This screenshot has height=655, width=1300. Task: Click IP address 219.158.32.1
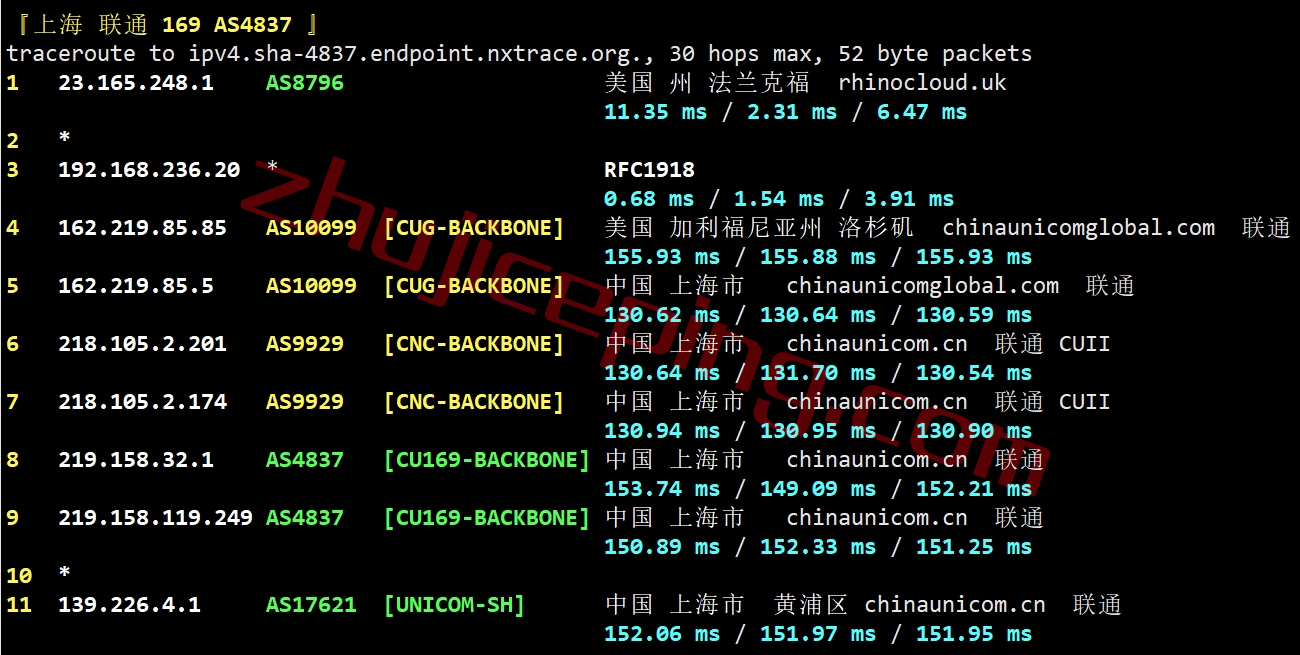coord(136,460)
